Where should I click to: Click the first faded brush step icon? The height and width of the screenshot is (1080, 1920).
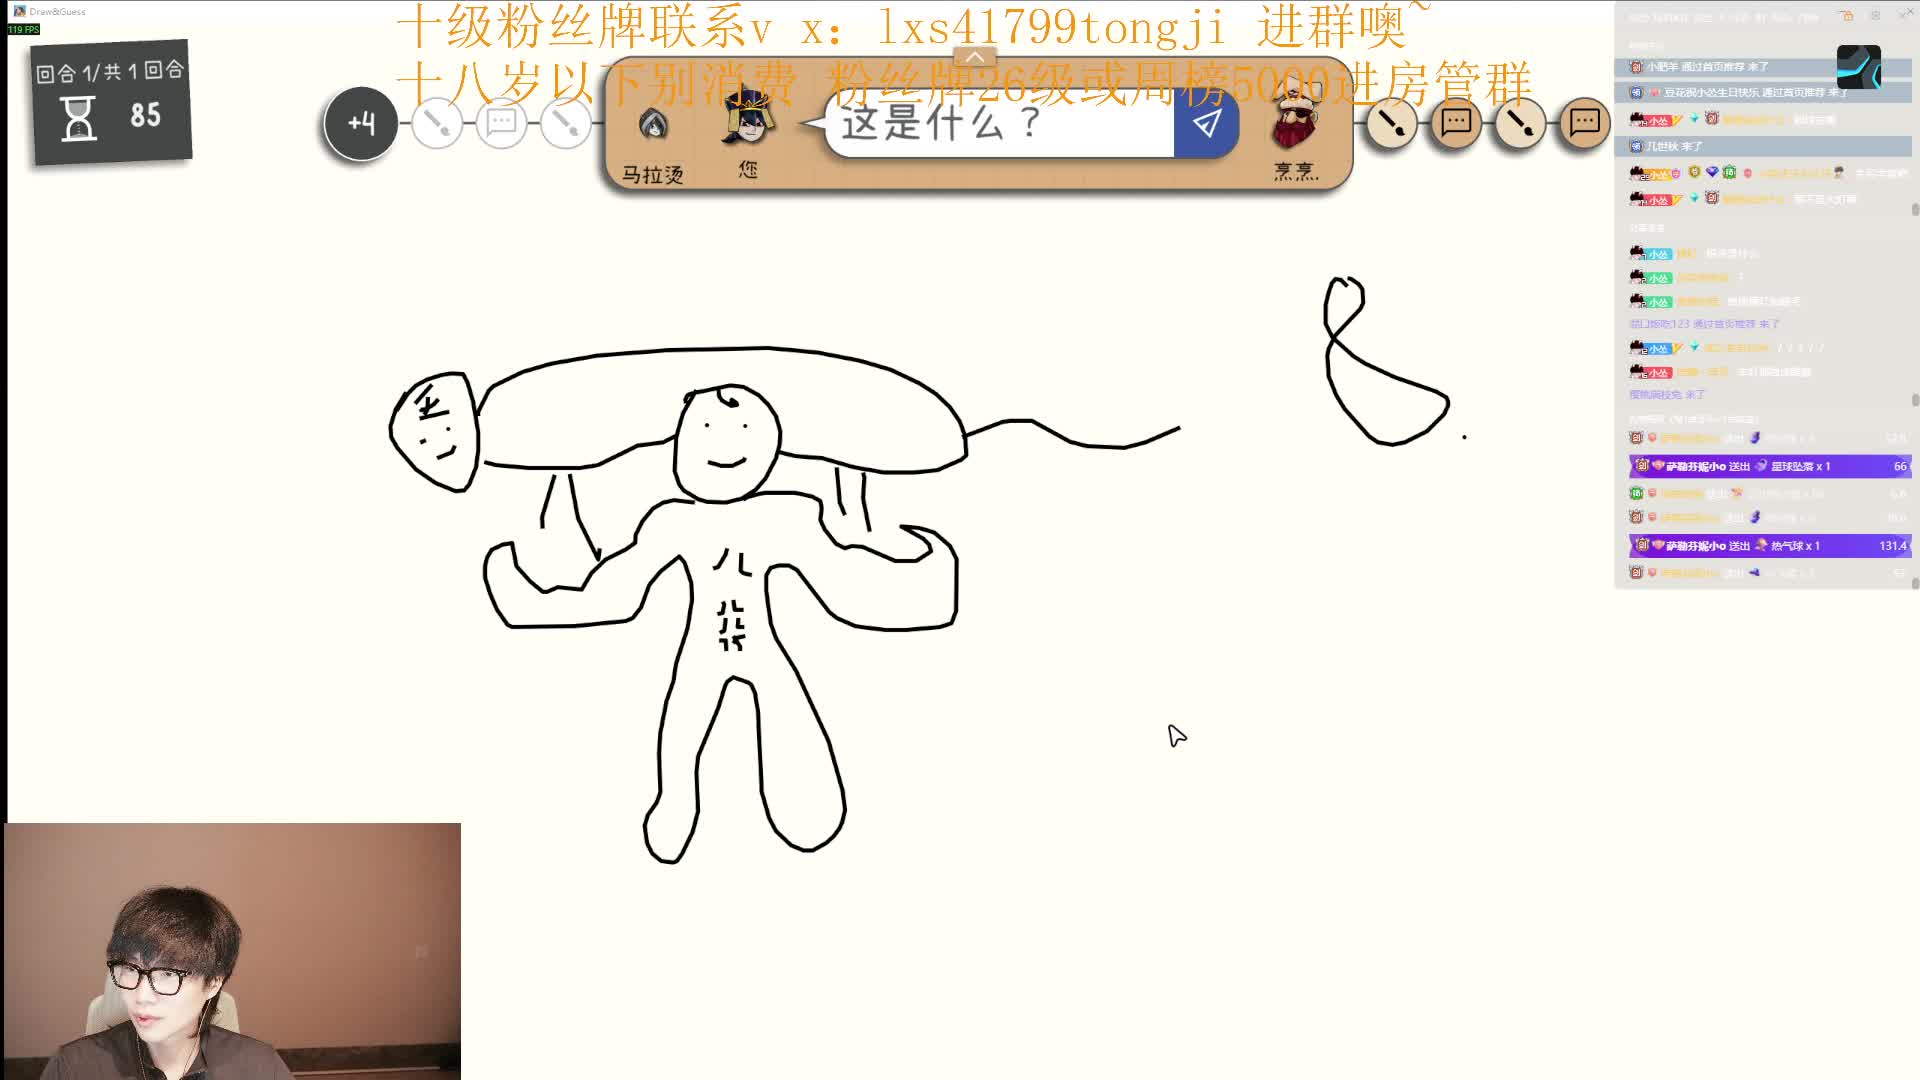tap(436, 124)
